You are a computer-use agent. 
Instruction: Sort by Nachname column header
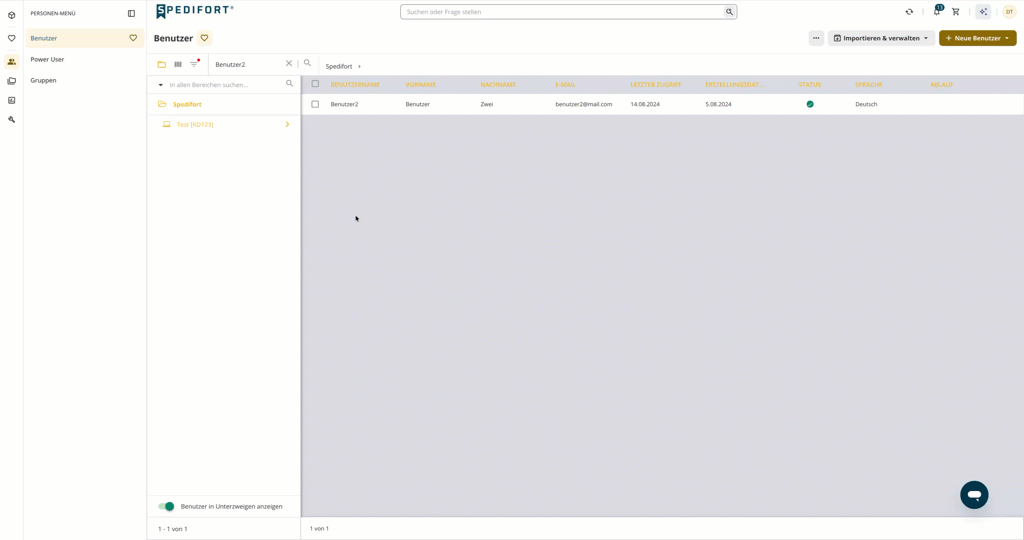(498, 85)
